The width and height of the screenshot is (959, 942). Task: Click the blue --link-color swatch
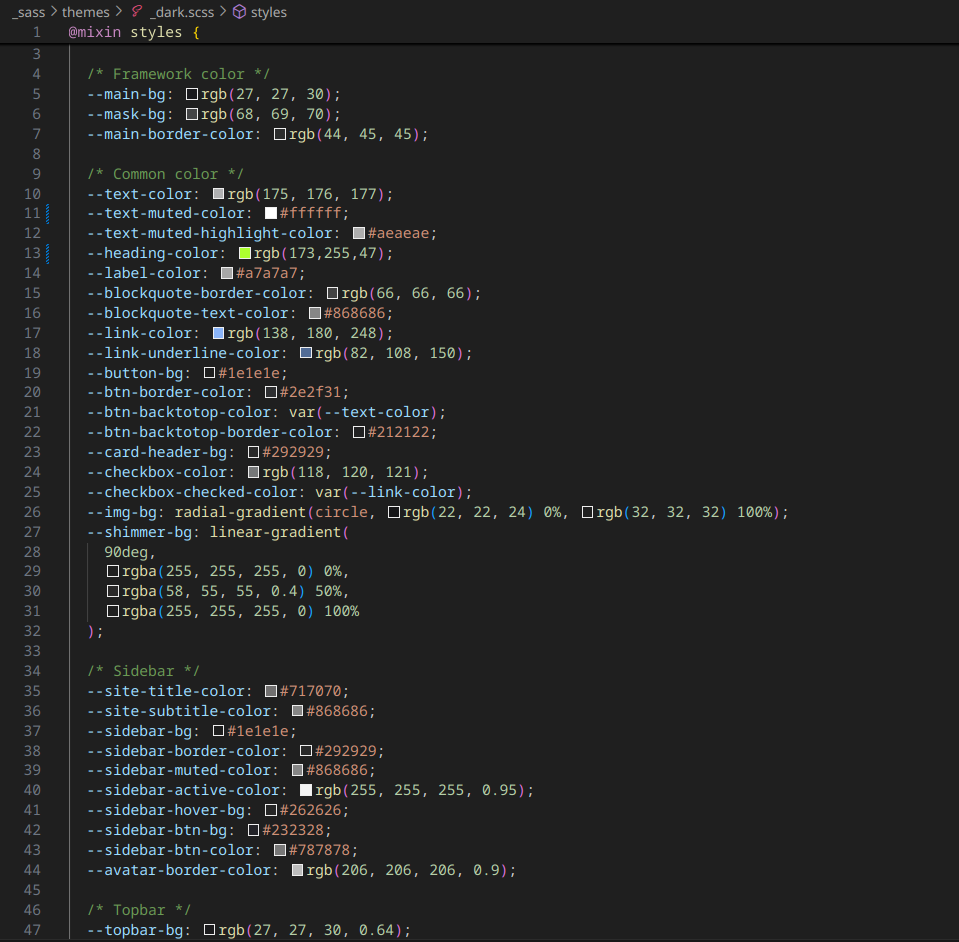pos(218,333)
